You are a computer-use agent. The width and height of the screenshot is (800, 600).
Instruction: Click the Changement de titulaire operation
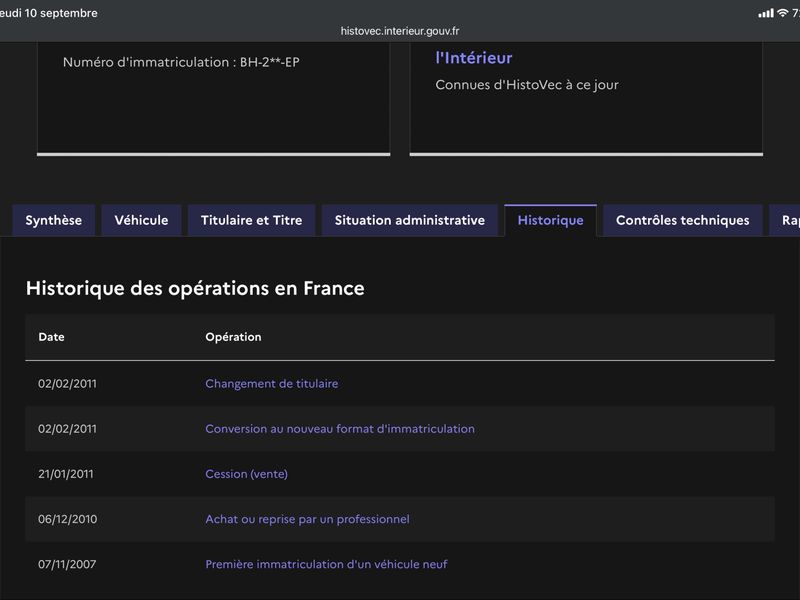coord(271,384)
